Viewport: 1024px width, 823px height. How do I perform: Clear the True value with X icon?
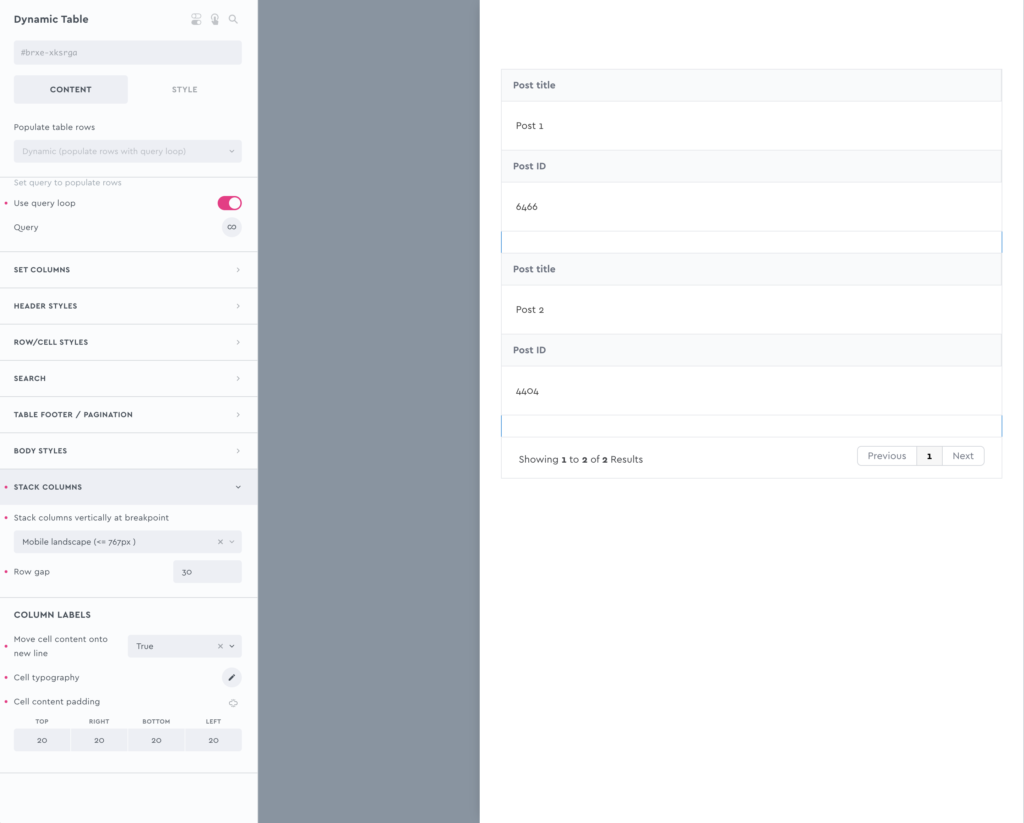pyautogui.click(x=220, y=646)
